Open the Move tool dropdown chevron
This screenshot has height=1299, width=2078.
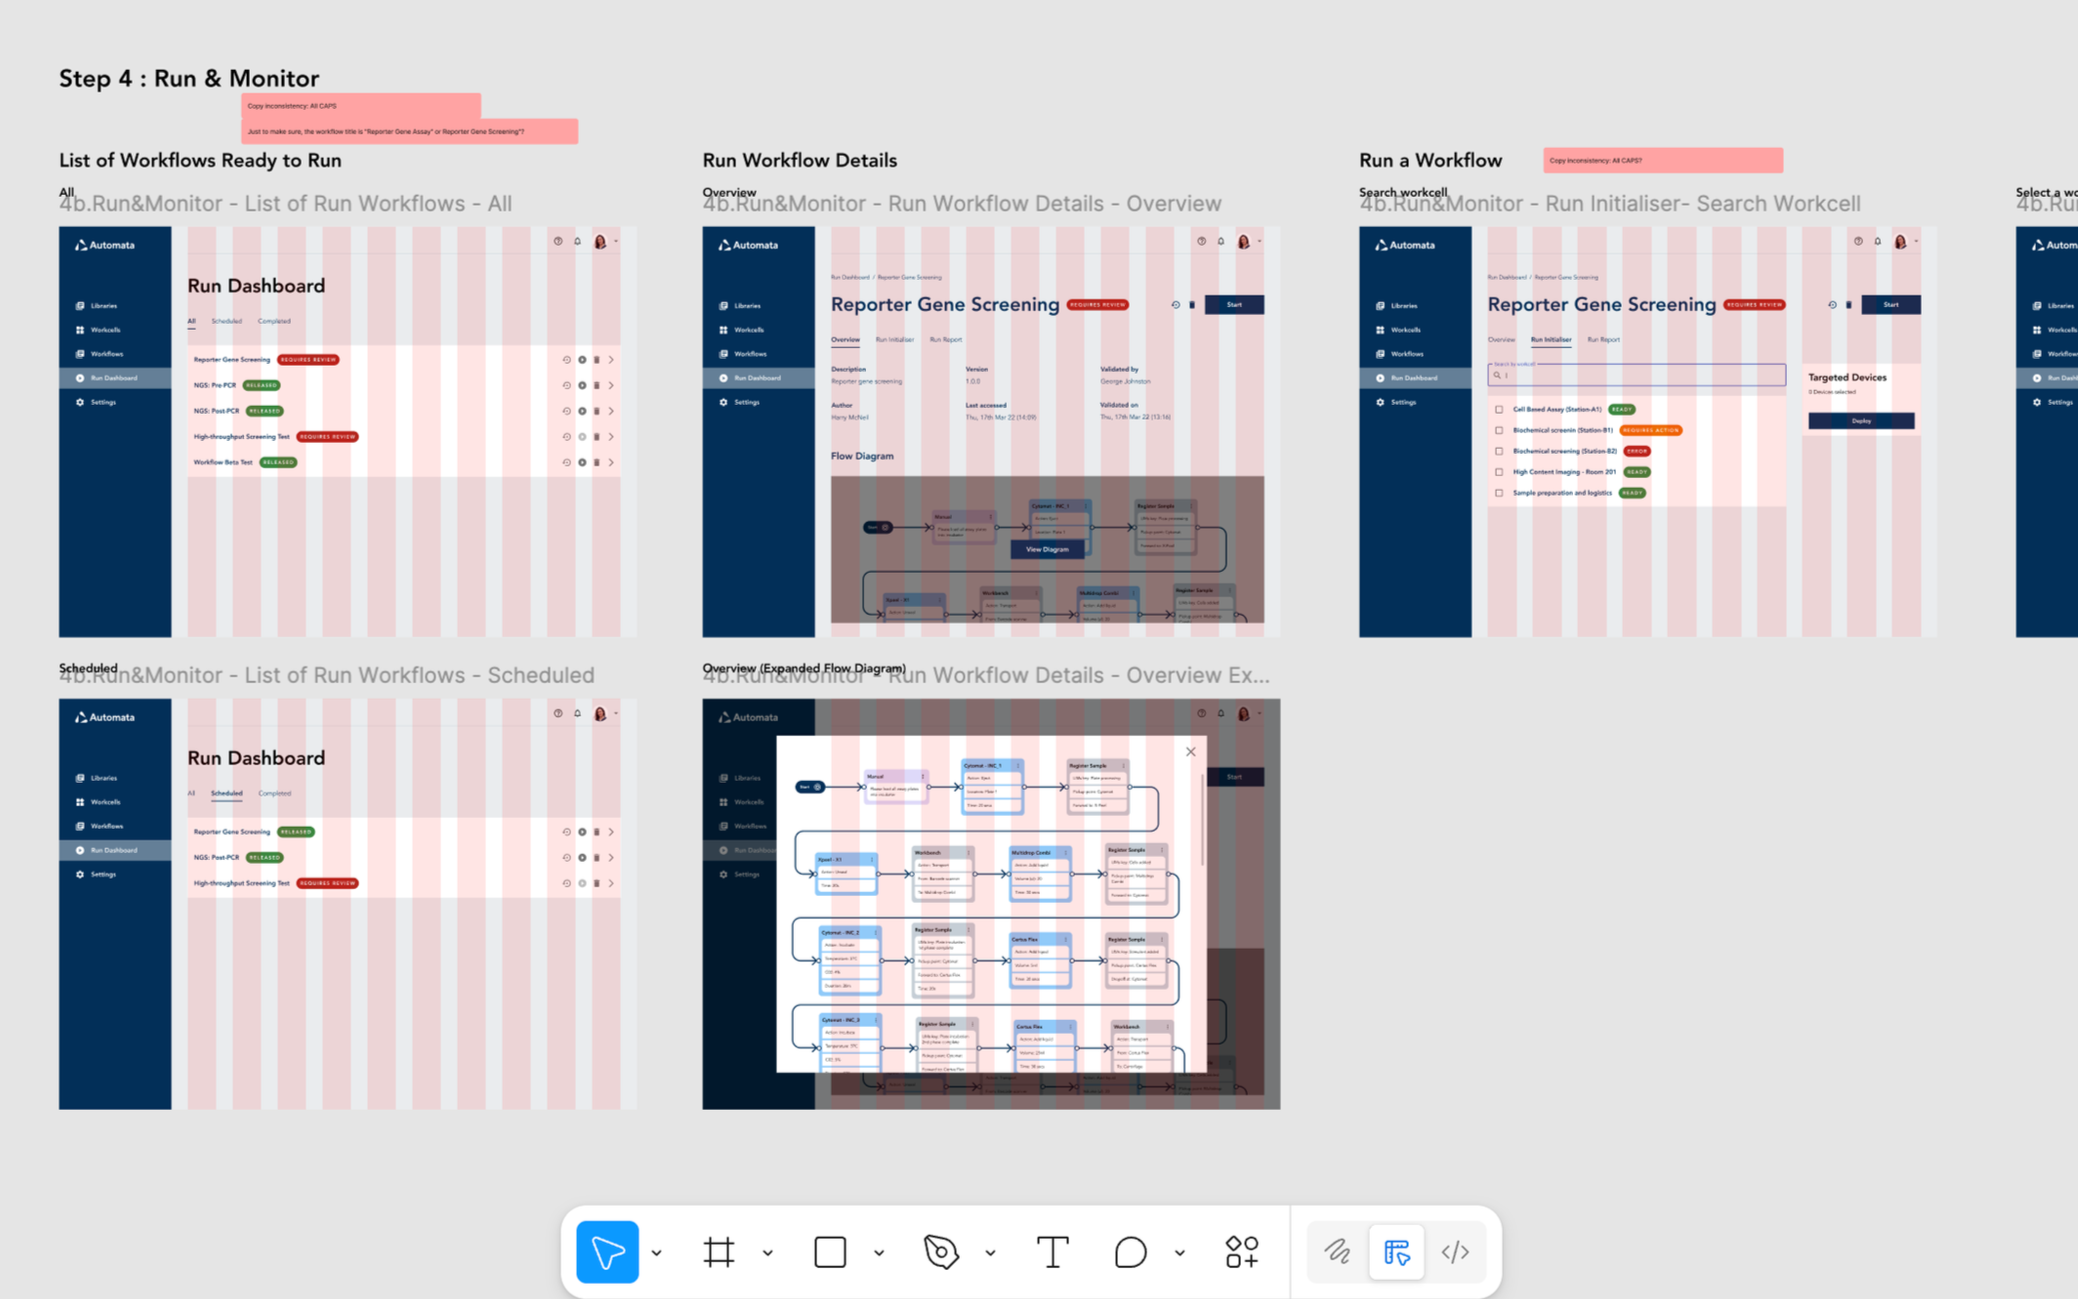click(x=657, y=1251)
